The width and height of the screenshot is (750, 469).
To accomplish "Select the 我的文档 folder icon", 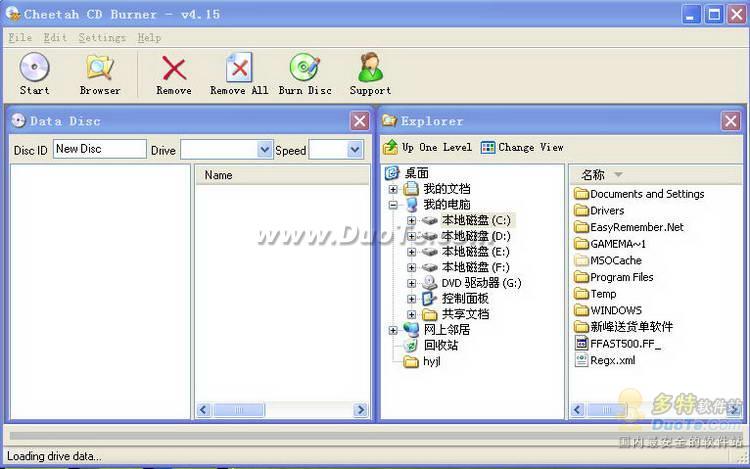I will pyautogui.click(x=411, y=189).
